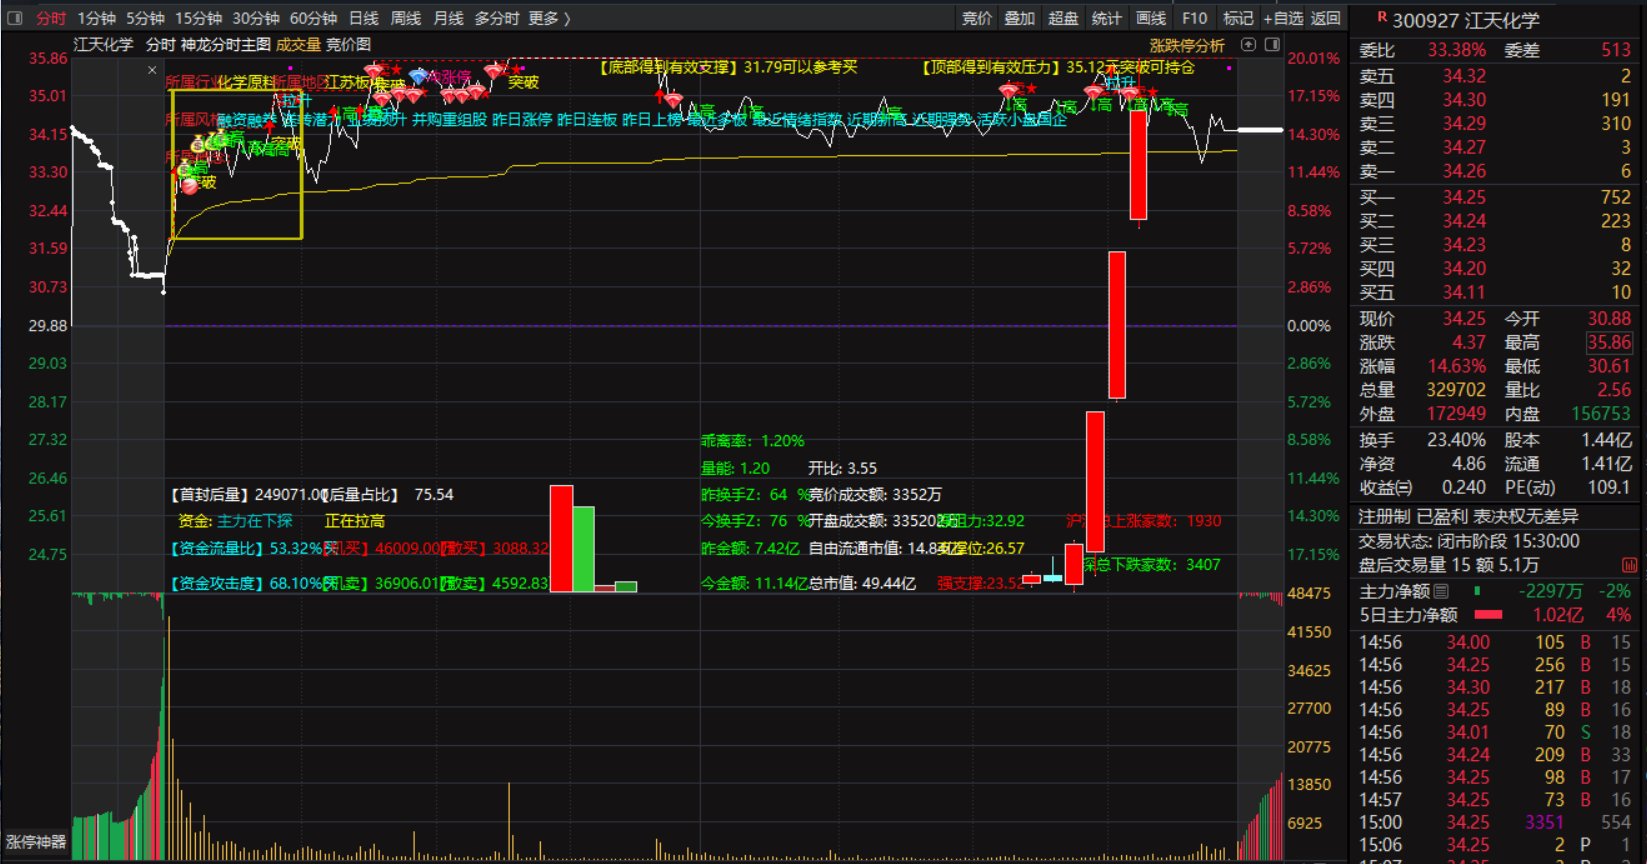Add stock to watchlist with +自选
The width and height of the screenshot is (1647, 864).
[1283, 18]
